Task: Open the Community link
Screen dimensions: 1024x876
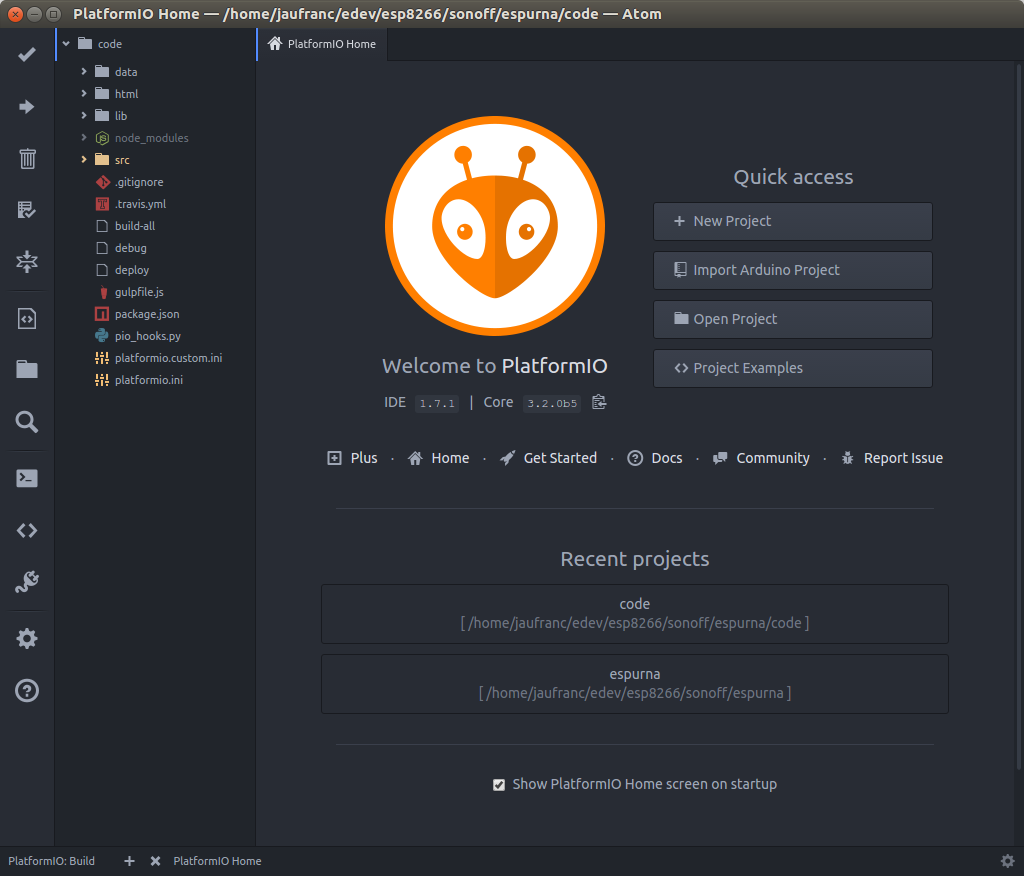Action: [x=761, y=458]
